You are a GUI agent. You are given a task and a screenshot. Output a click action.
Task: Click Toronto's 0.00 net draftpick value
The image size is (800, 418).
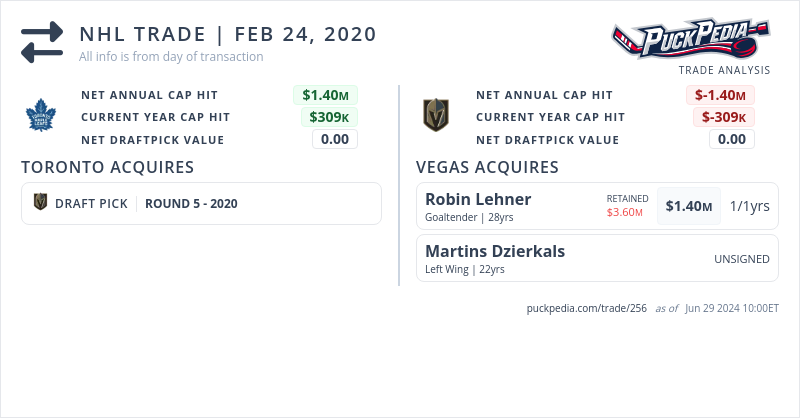pos(334,139)
